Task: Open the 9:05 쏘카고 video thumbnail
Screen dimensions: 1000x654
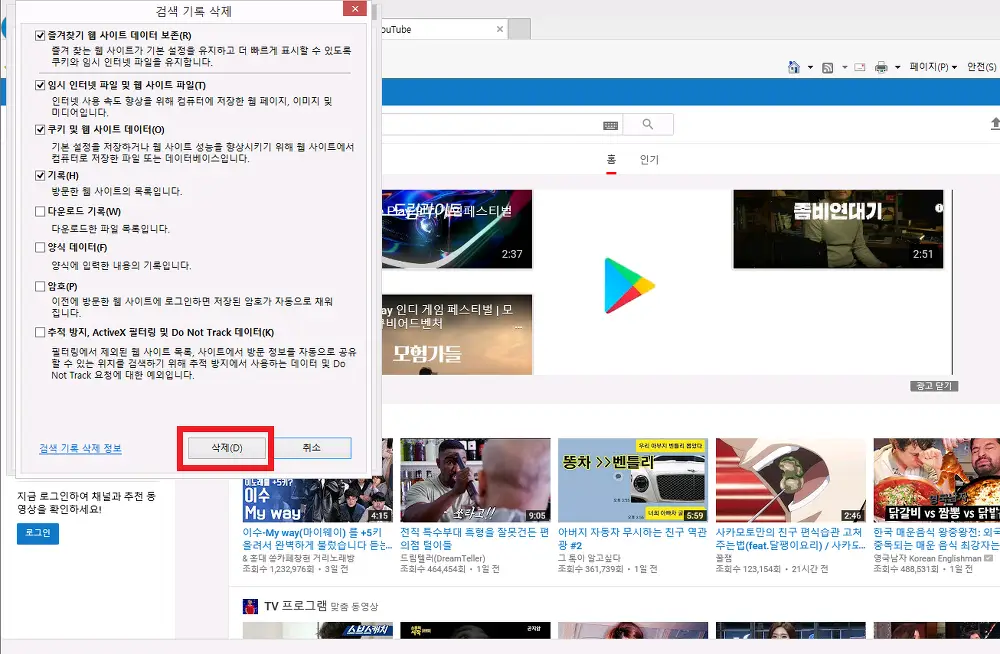Action: pos(475,480)
